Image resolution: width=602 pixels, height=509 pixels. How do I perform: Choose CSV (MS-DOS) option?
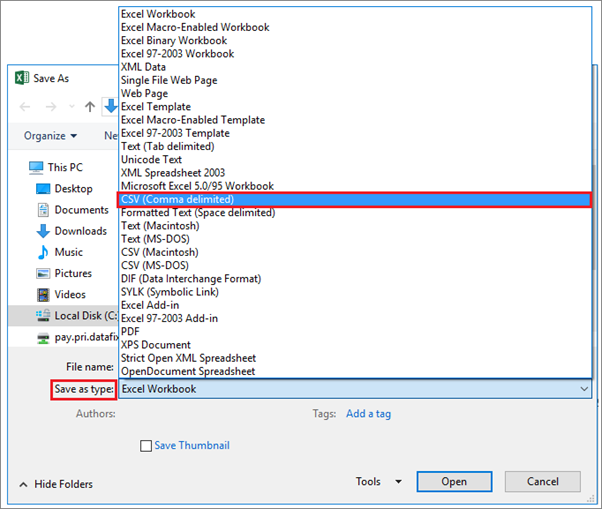tap(355, 266)
